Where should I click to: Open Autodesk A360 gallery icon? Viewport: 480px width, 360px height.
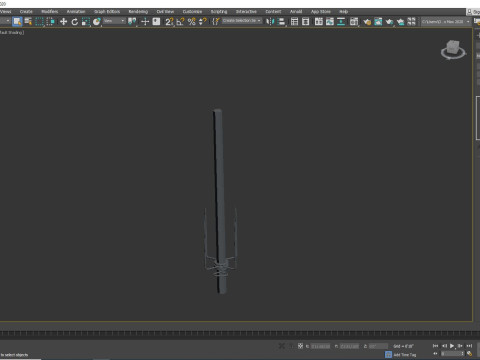412,22
